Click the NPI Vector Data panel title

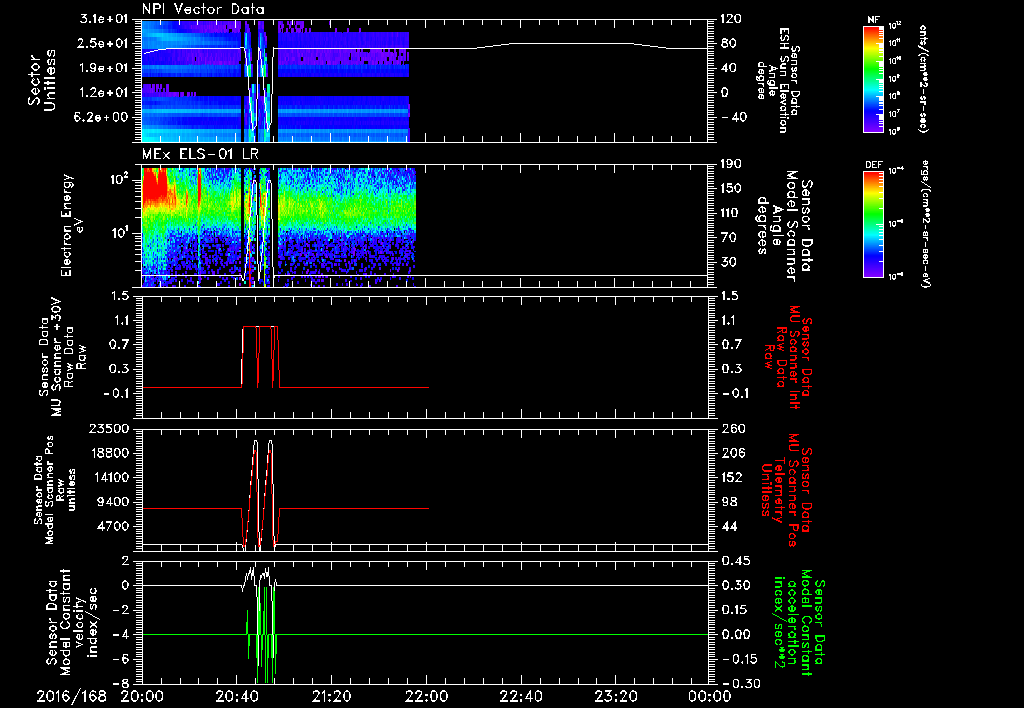(203, 9)
